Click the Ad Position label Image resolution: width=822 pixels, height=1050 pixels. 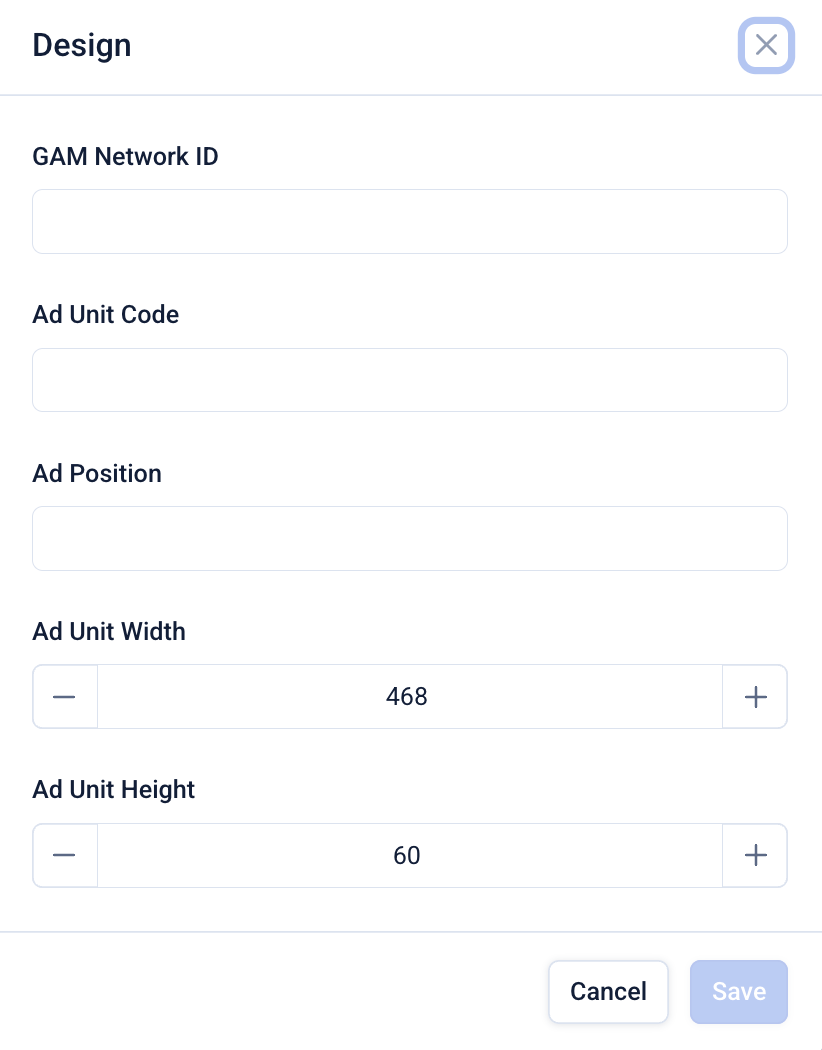[x=97, y=473]
